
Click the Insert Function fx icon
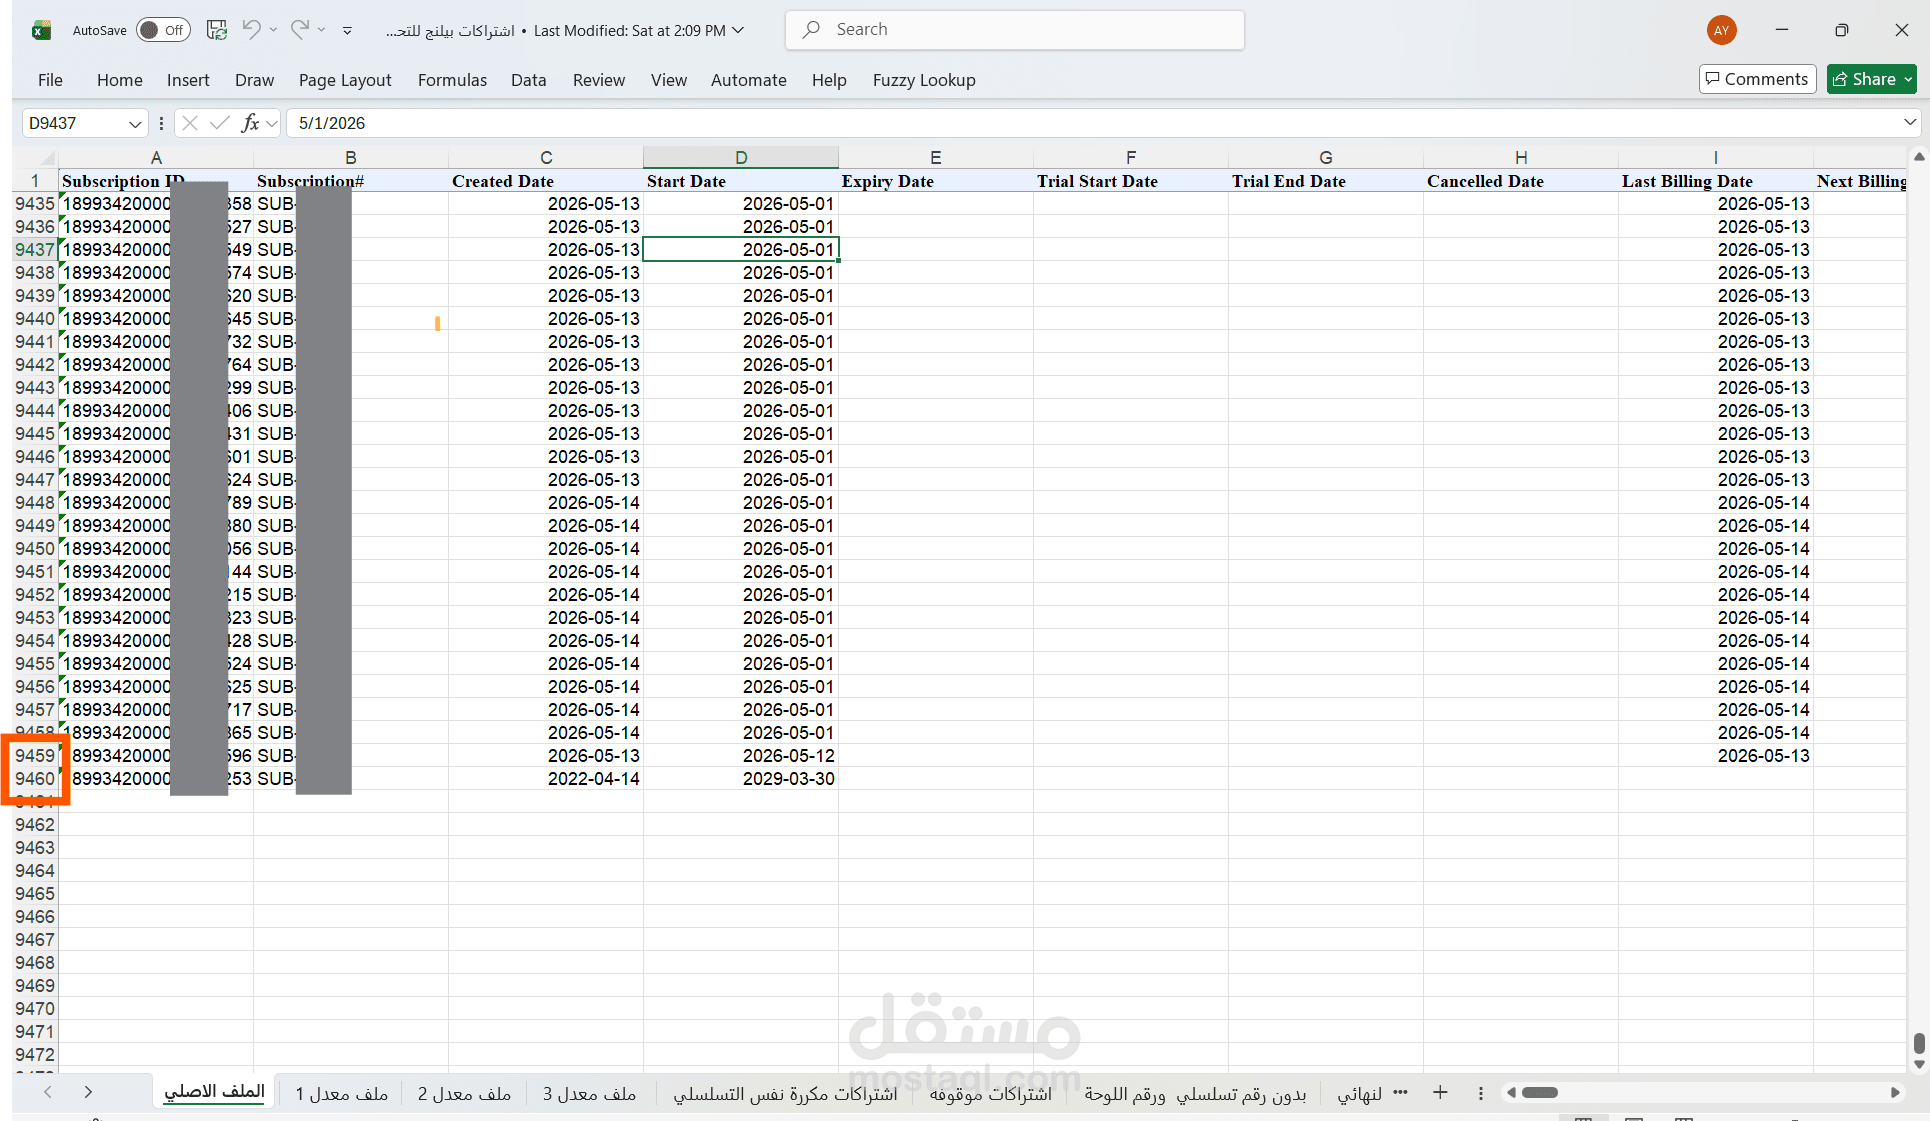pyautogui.click(x=251, y=123)
